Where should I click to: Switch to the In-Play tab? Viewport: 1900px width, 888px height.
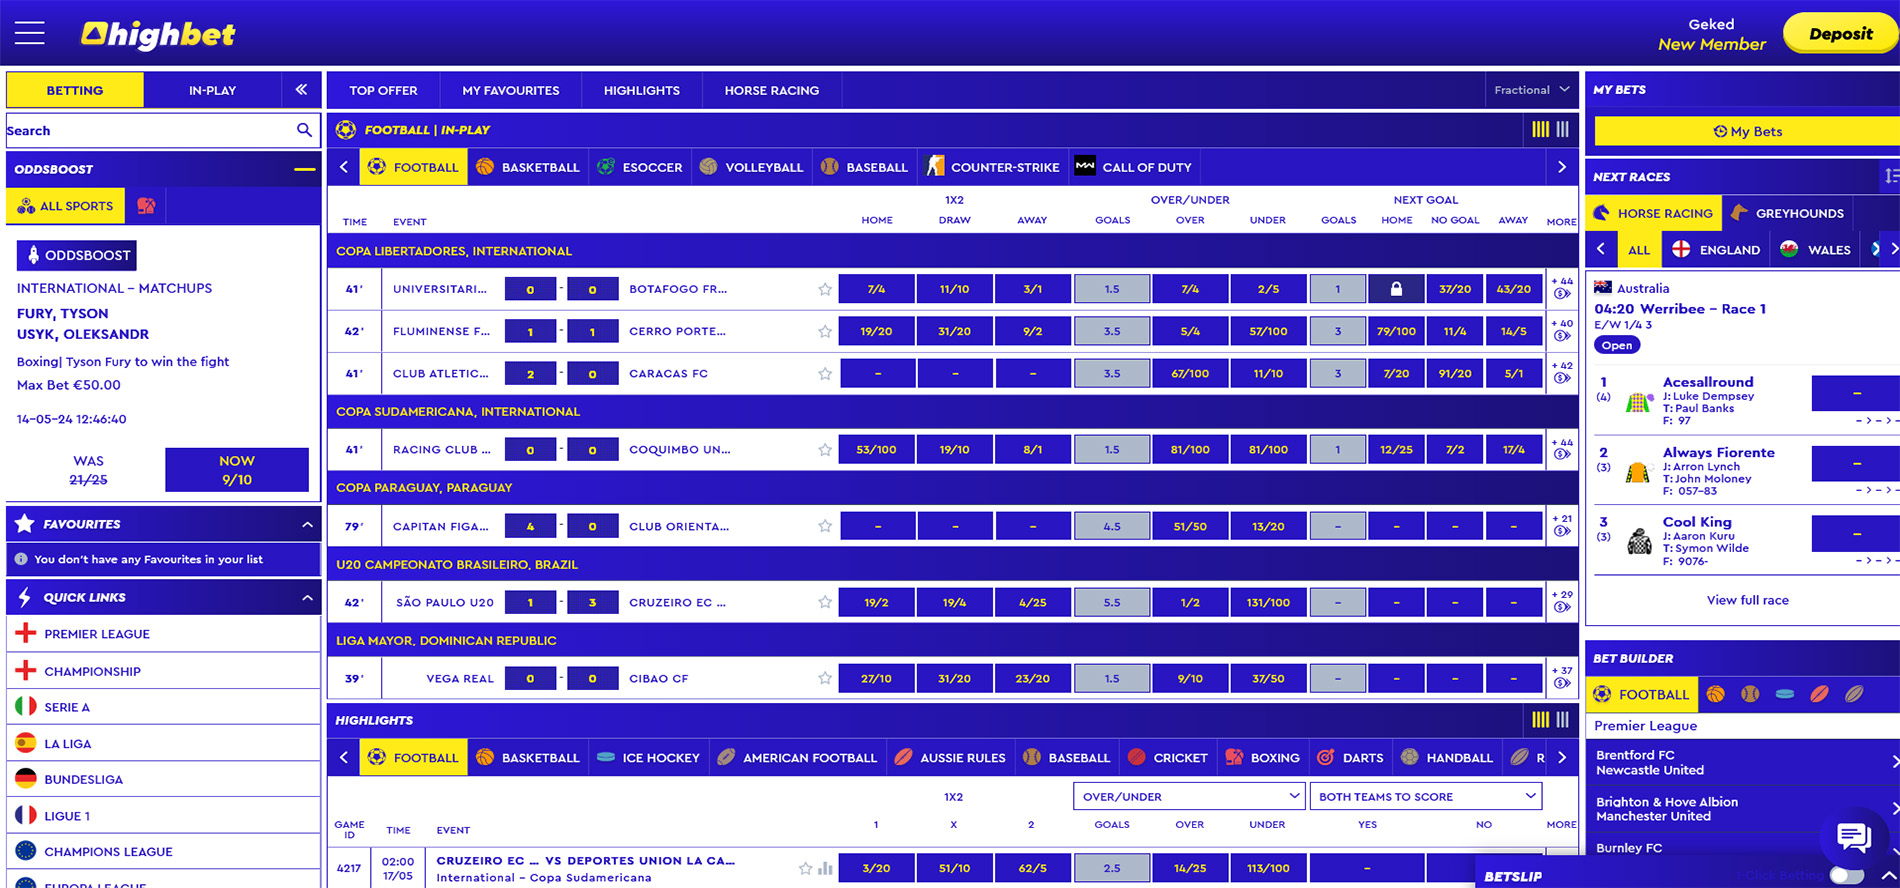coord(212,90)
